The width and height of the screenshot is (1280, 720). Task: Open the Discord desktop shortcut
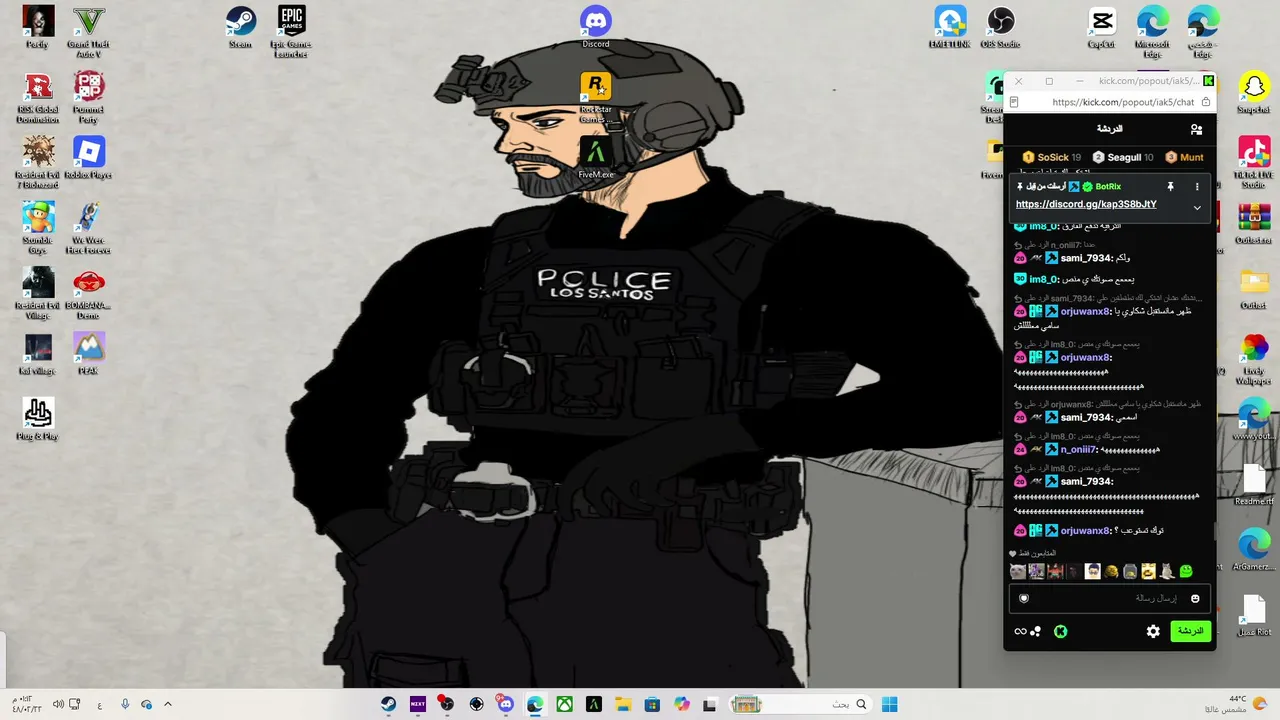(595, 27)
